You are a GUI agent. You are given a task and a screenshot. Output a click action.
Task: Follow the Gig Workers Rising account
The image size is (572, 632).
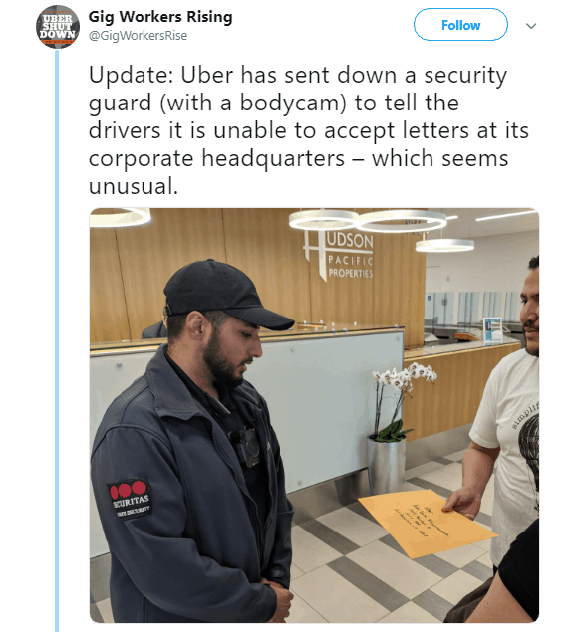460,25
